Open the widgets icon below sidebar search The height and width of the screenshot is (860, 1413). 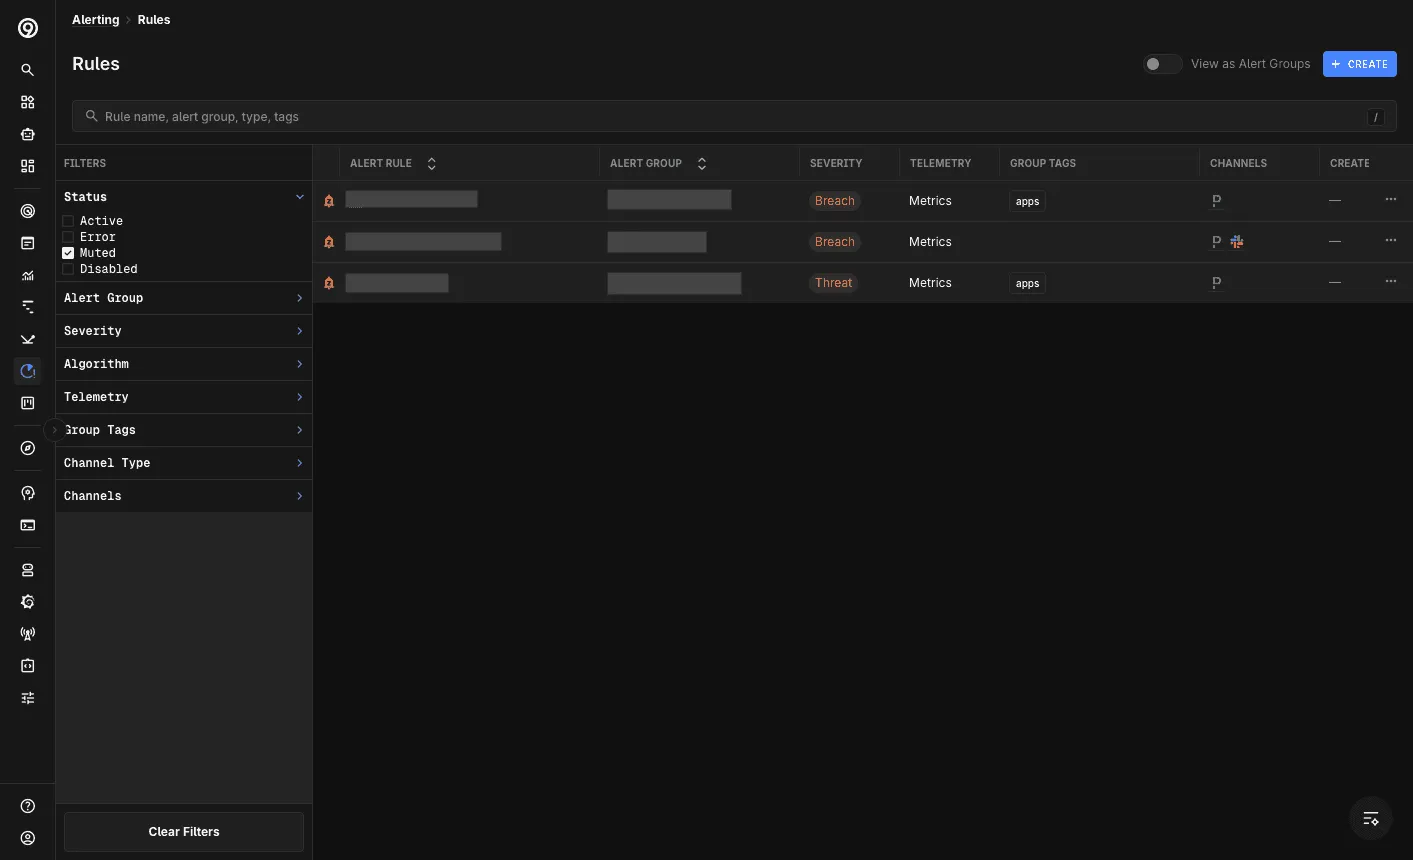pos(28,102)
